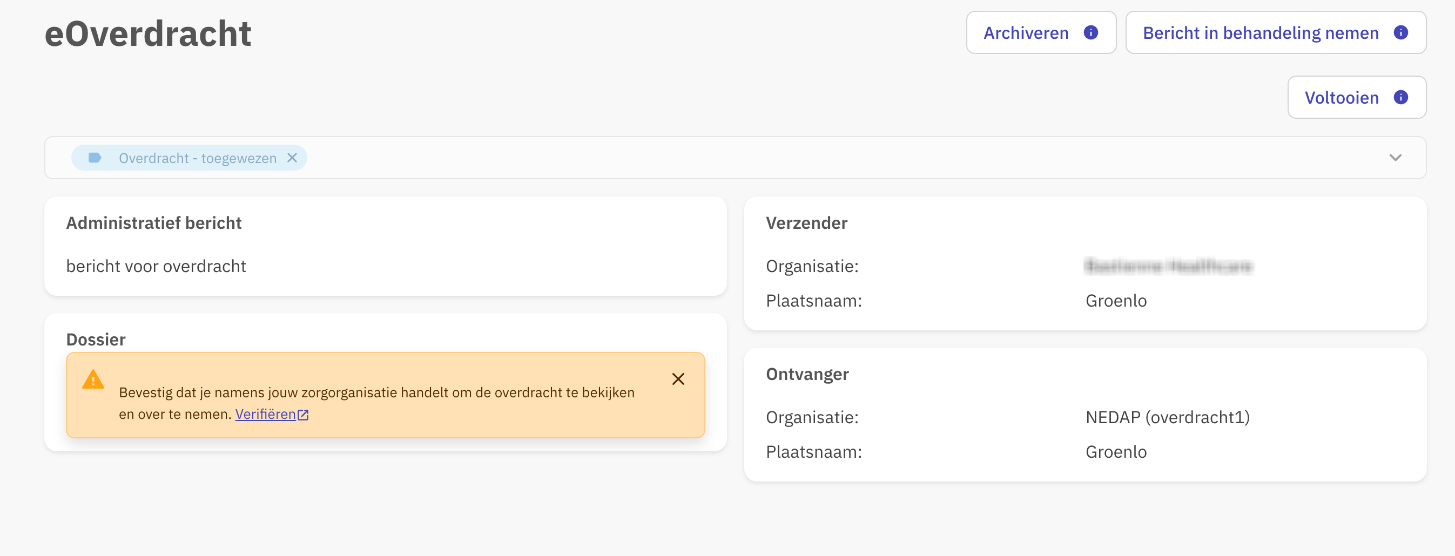1455x556 pixels.
Task: Expand the tags dropdown chevron
Action: click(1396, 158)
